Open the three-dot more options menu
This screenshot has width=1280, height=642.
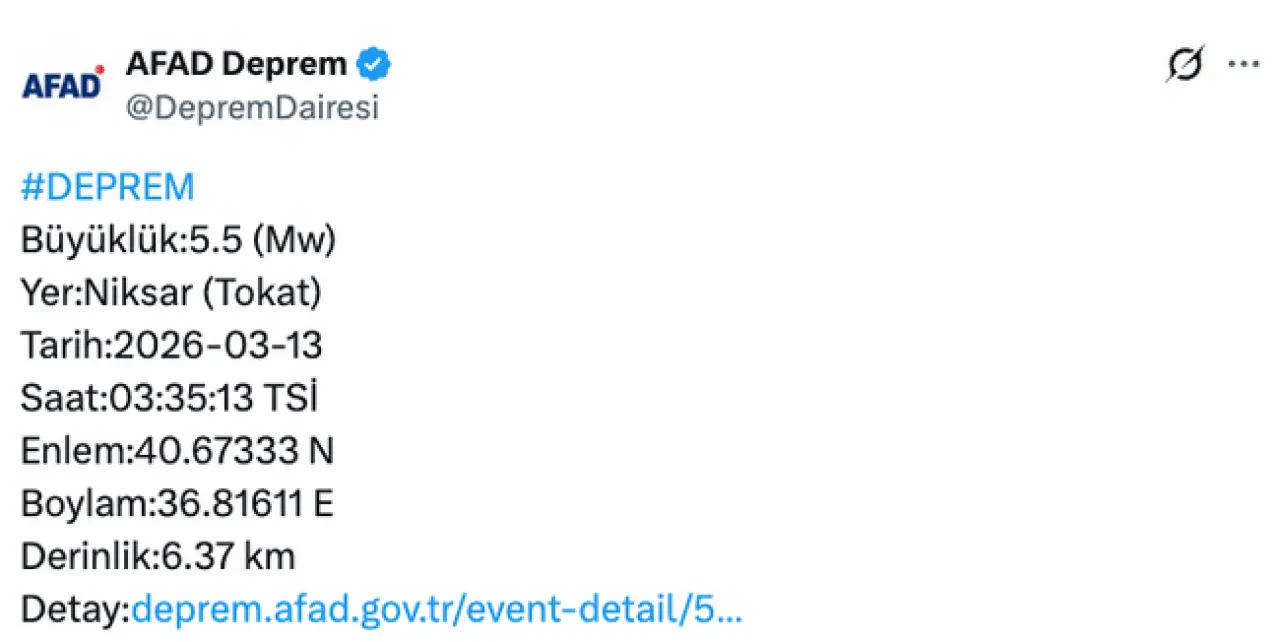tap(1243, 65)
